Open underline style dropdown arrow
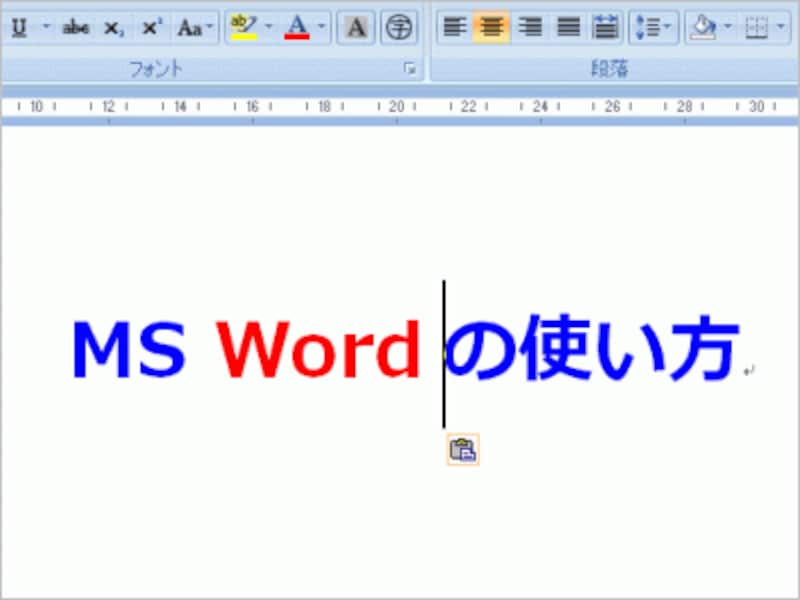The width and height of the screenshot is (800, 600). tap(46, 27)
